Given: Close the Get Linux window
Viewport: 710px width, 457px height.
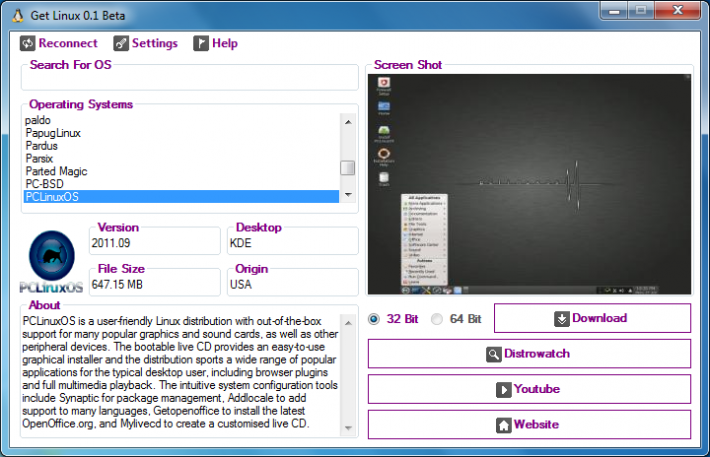Looking at the screenshot, I should (677, 10).
